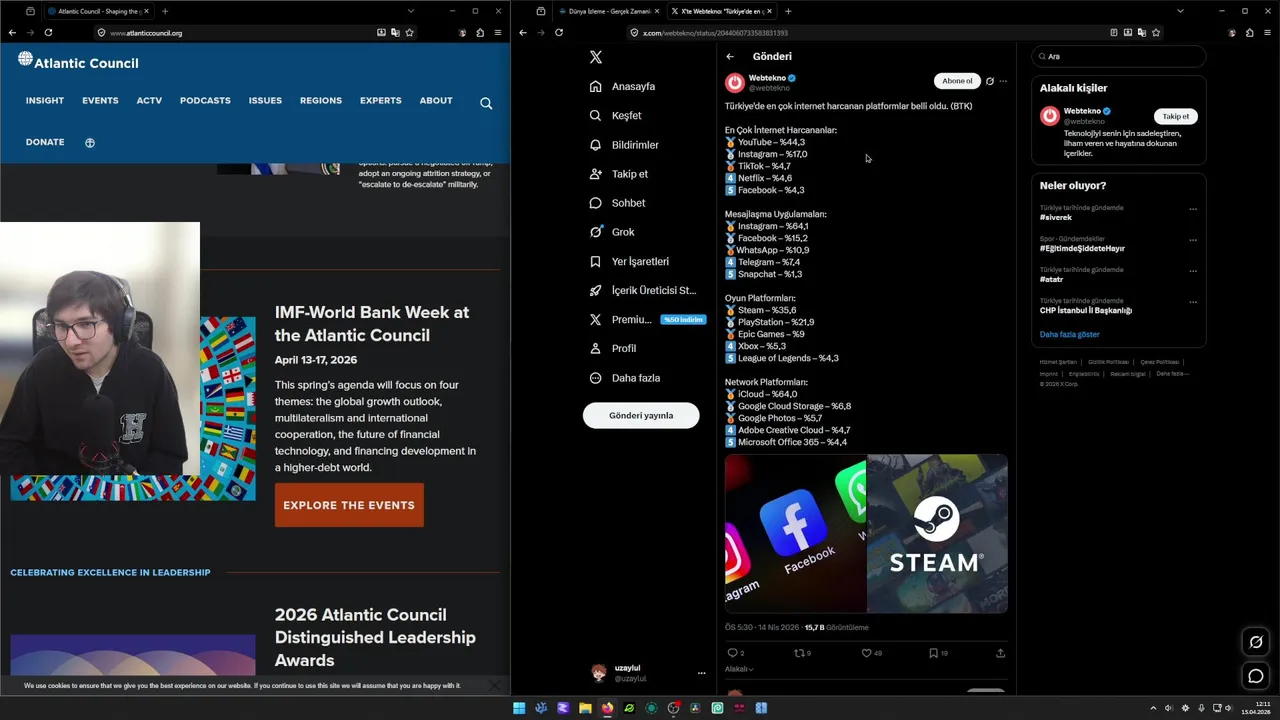This screenshot has height=720, width=1280.
Task: Open the PODCASTS menu item
Action: pos(205,100)
